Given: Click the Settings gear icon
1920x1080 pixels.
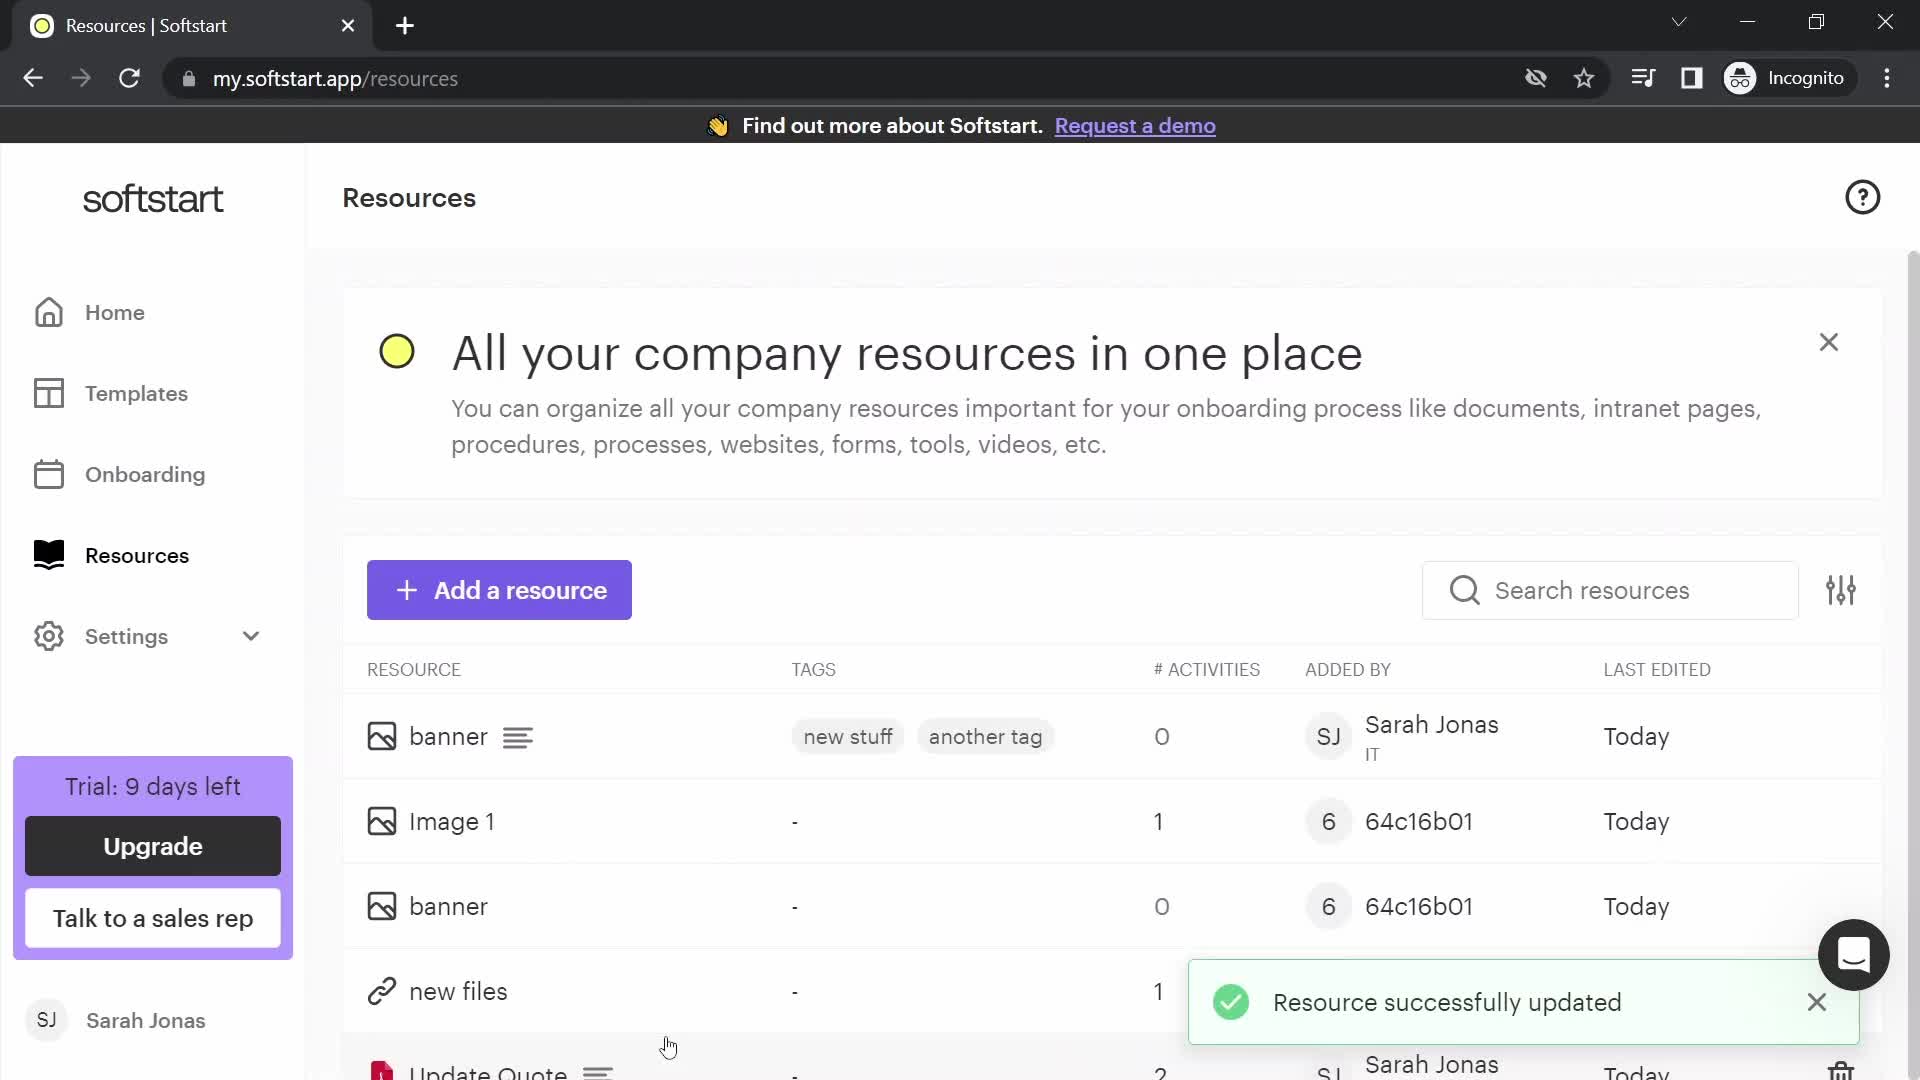Looking at the screenshot, I should pyautogui.click(x=49, y=636).
